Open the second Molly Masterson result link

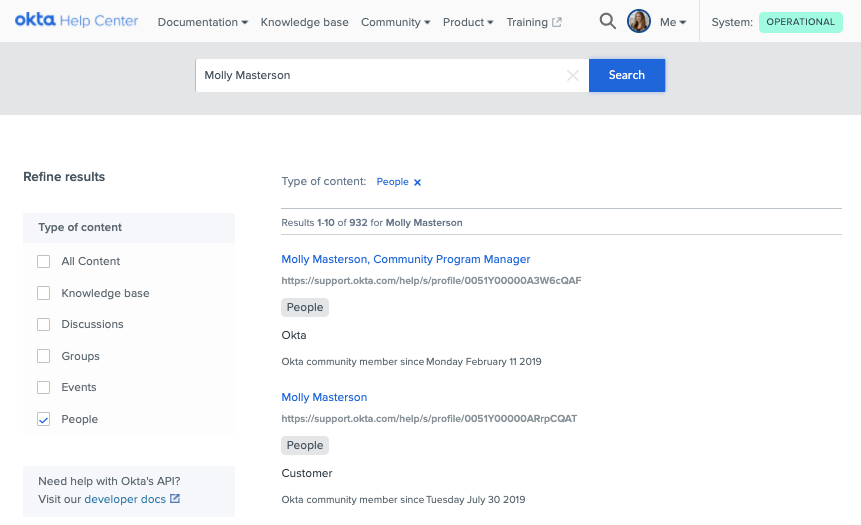324,397
